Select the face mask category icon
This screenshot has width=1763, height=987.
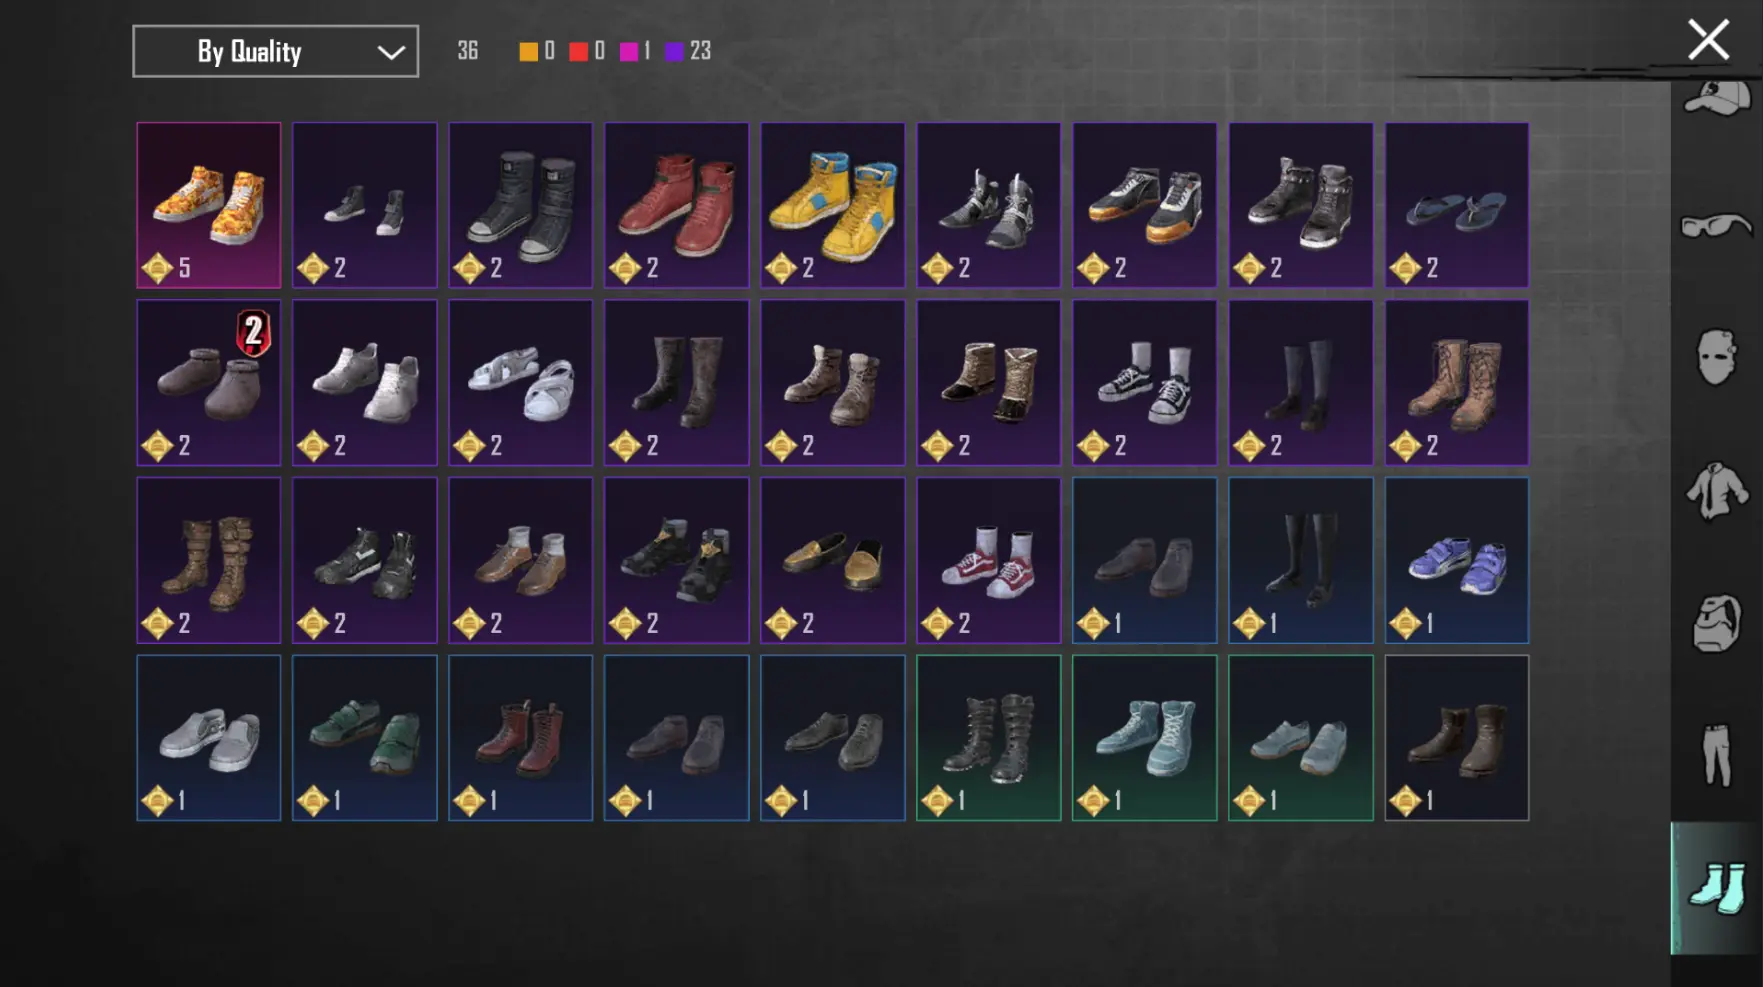(1716, 357)
